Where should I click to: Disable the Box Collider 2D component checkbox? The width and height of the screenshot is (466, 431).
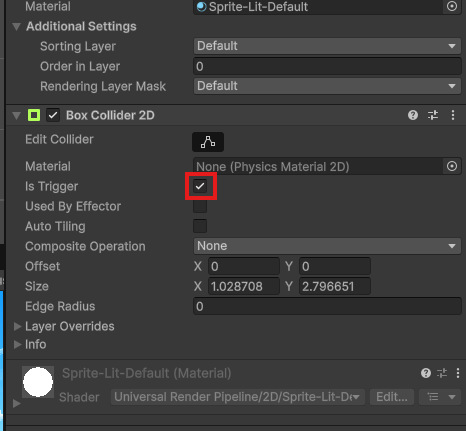[53, 115]
